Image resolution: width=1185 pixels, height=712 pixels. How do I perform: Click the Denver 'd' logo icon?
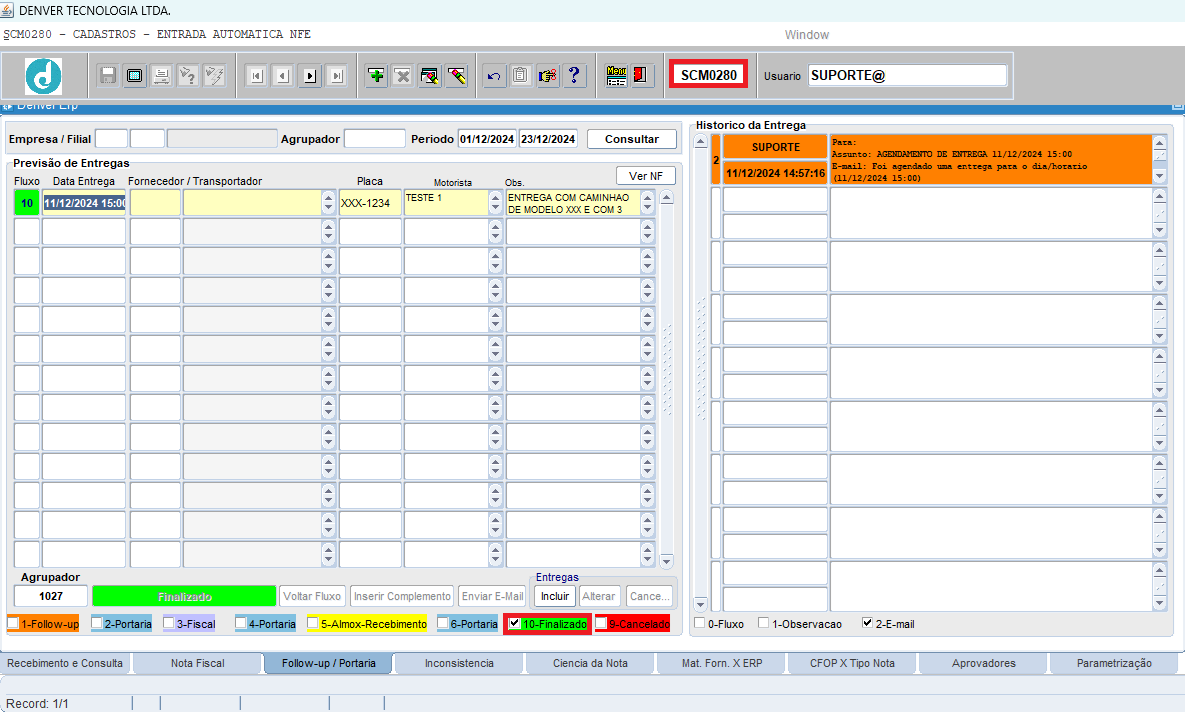[44, 76]
